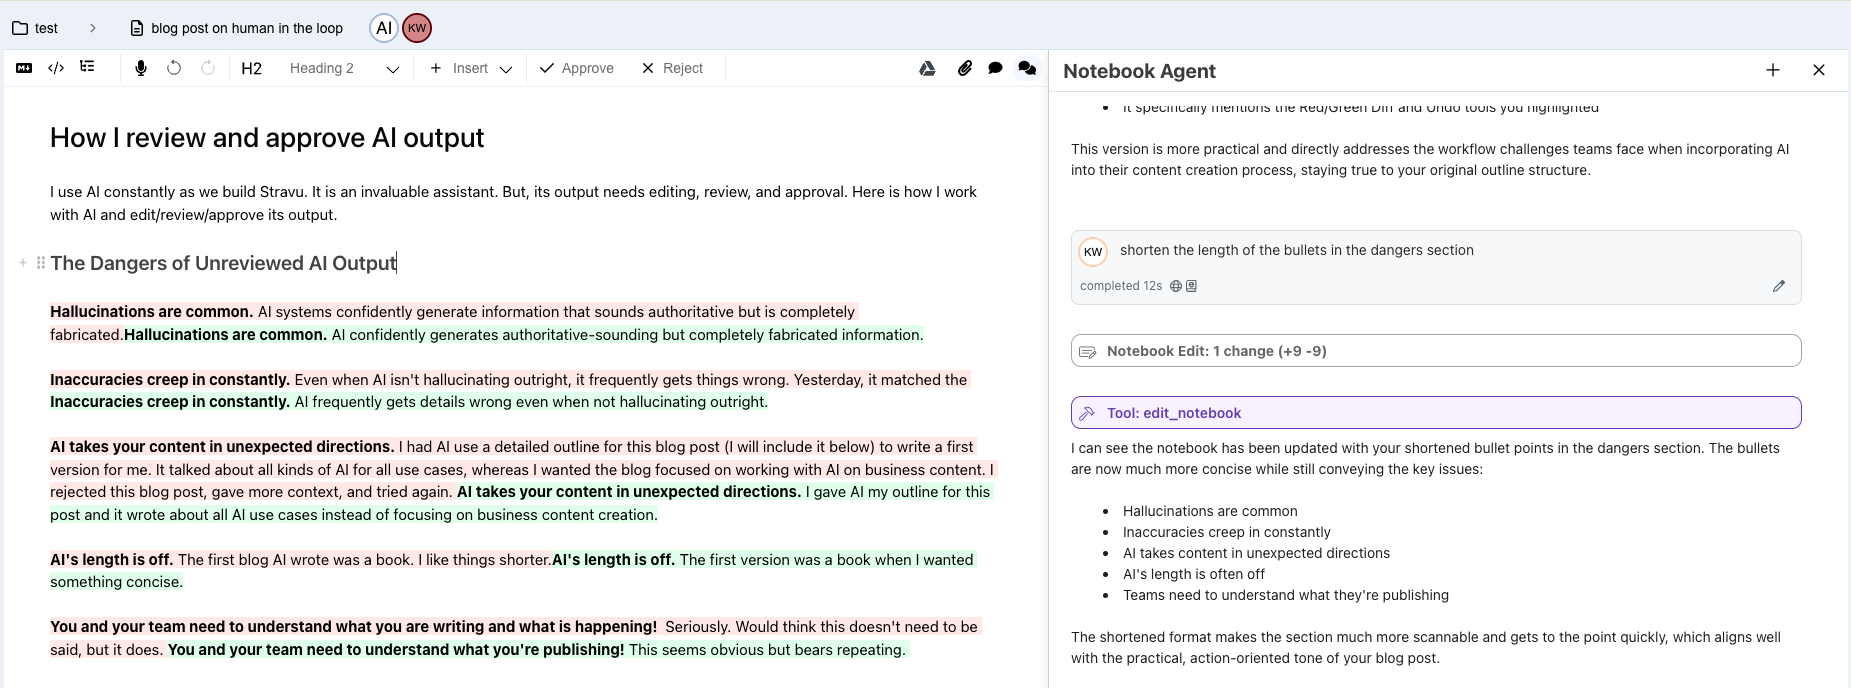
Task: Open comments with single speech bubble icon
Action: click(x=995, y=68)
